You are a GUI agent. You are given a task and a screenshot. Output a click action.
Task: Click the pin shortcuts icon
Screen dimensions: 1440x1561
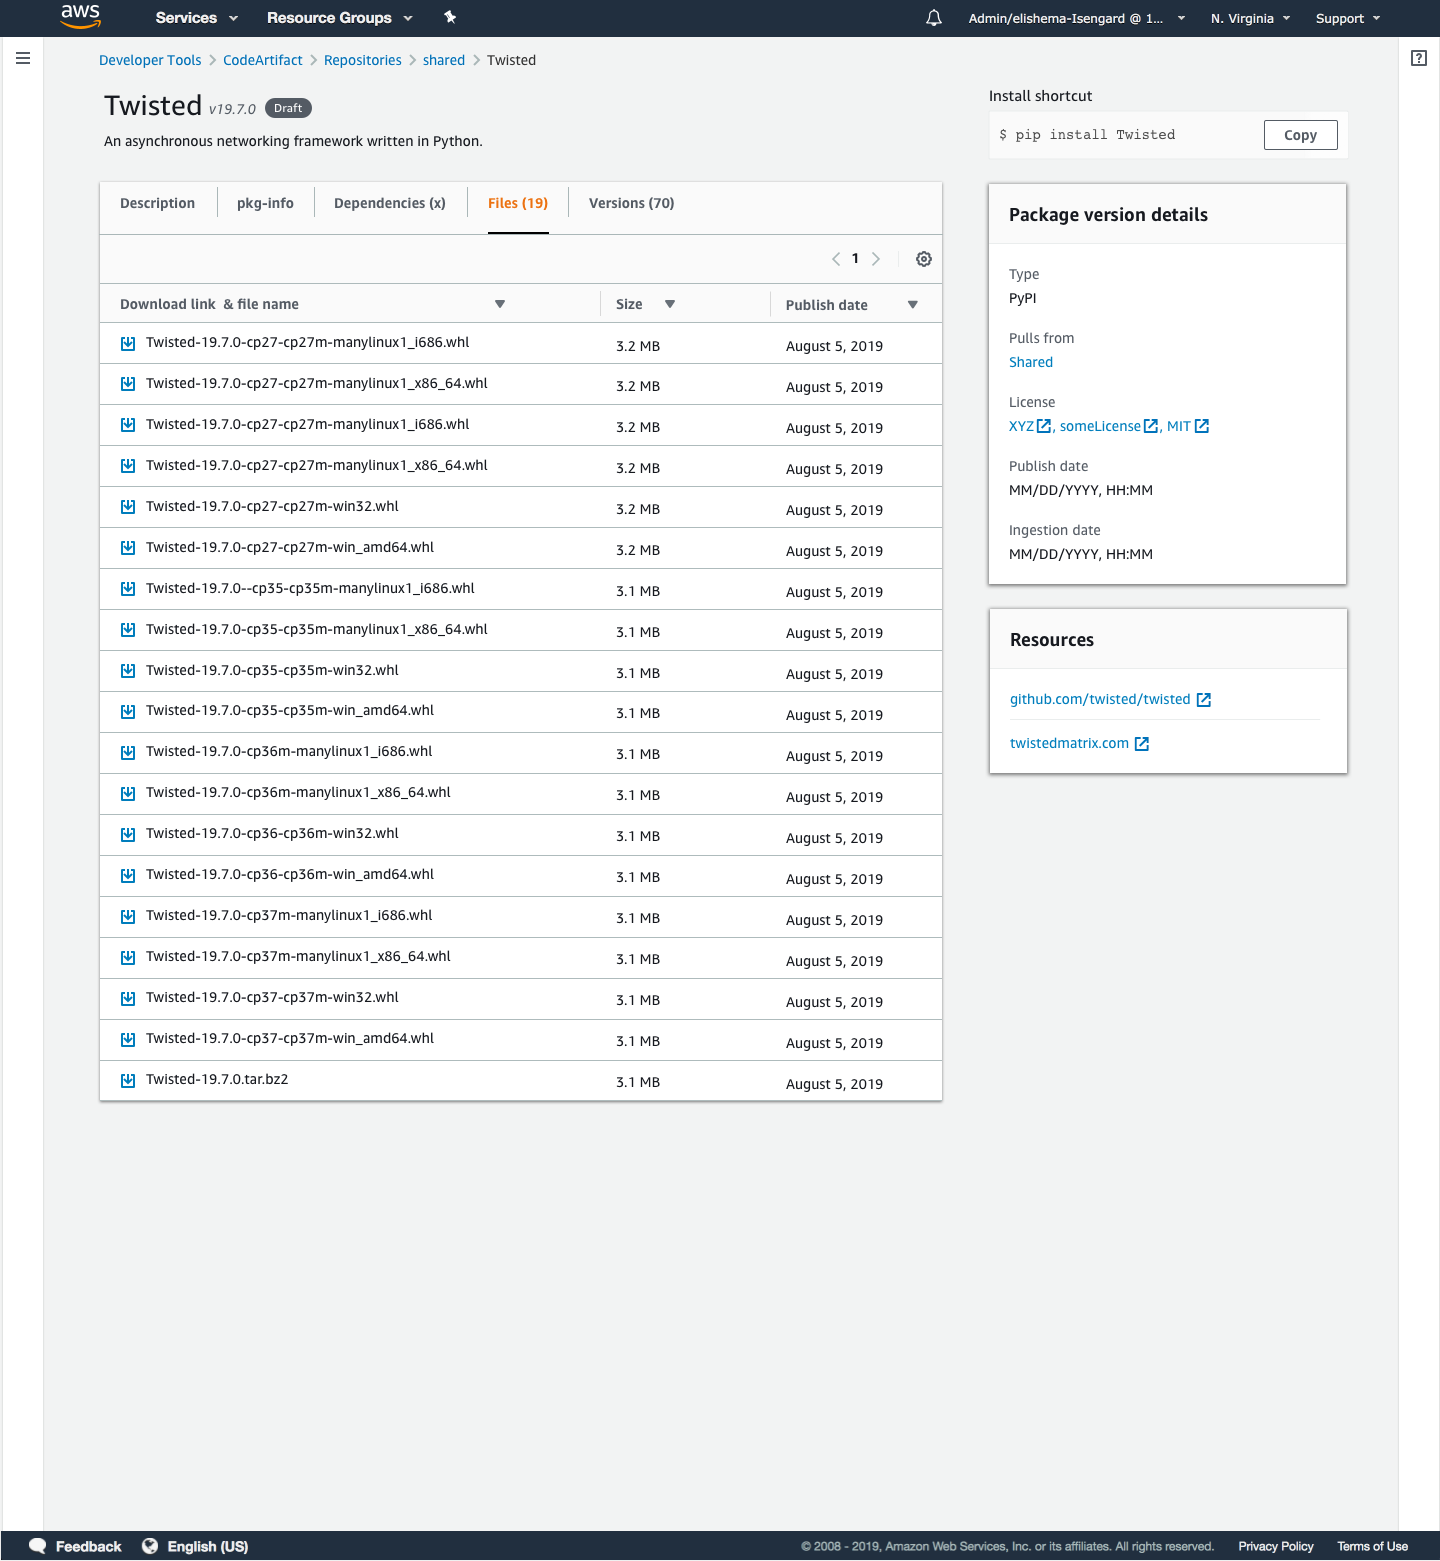coord(450,17)
